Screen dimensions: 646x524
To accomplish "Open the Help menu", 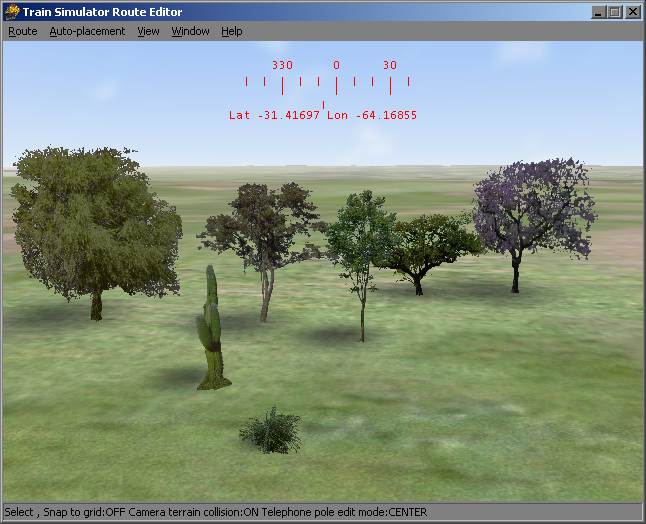I will (231, 31).
